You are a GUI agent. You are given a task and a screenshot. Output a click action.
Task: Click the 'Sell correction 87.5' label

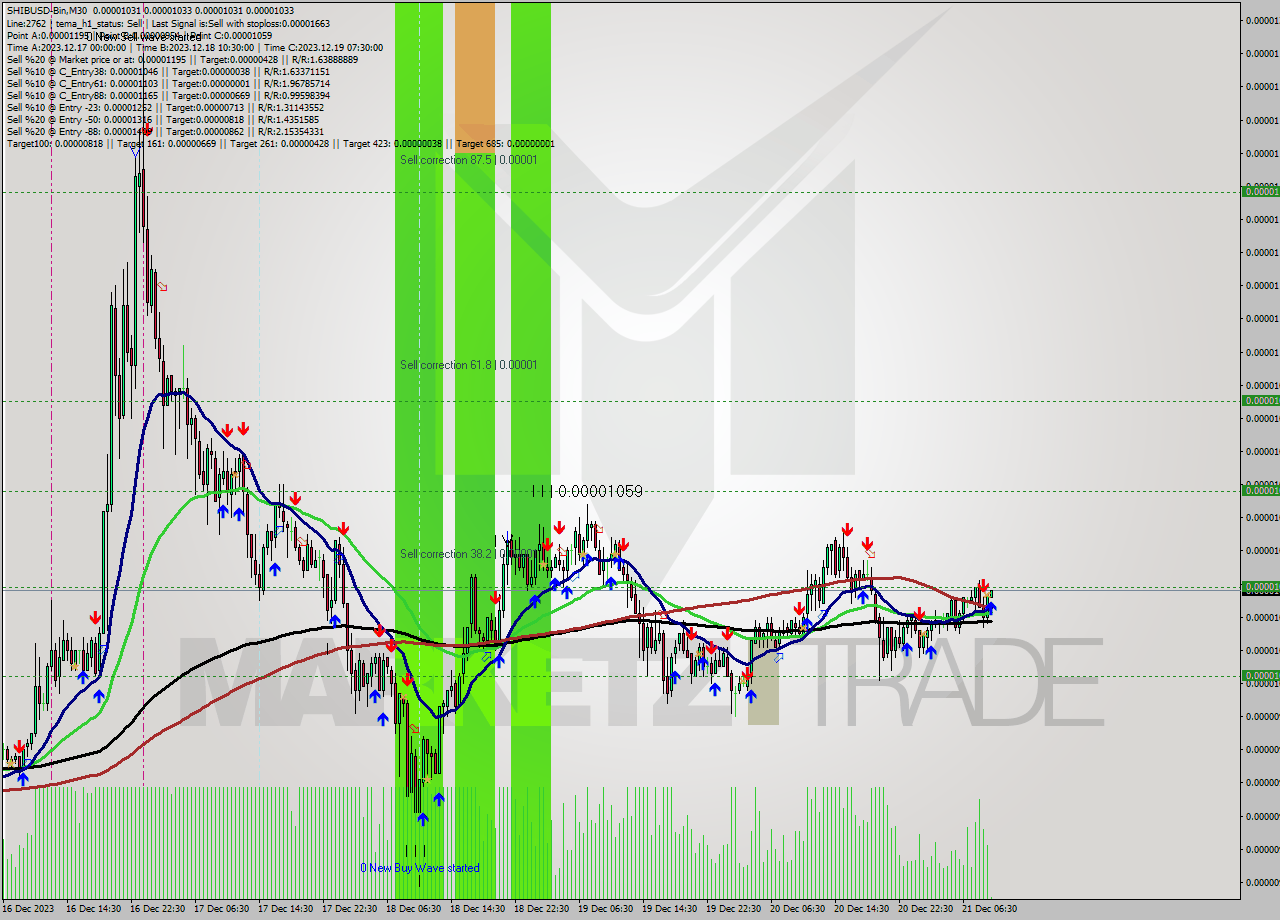tap(468, 160)
